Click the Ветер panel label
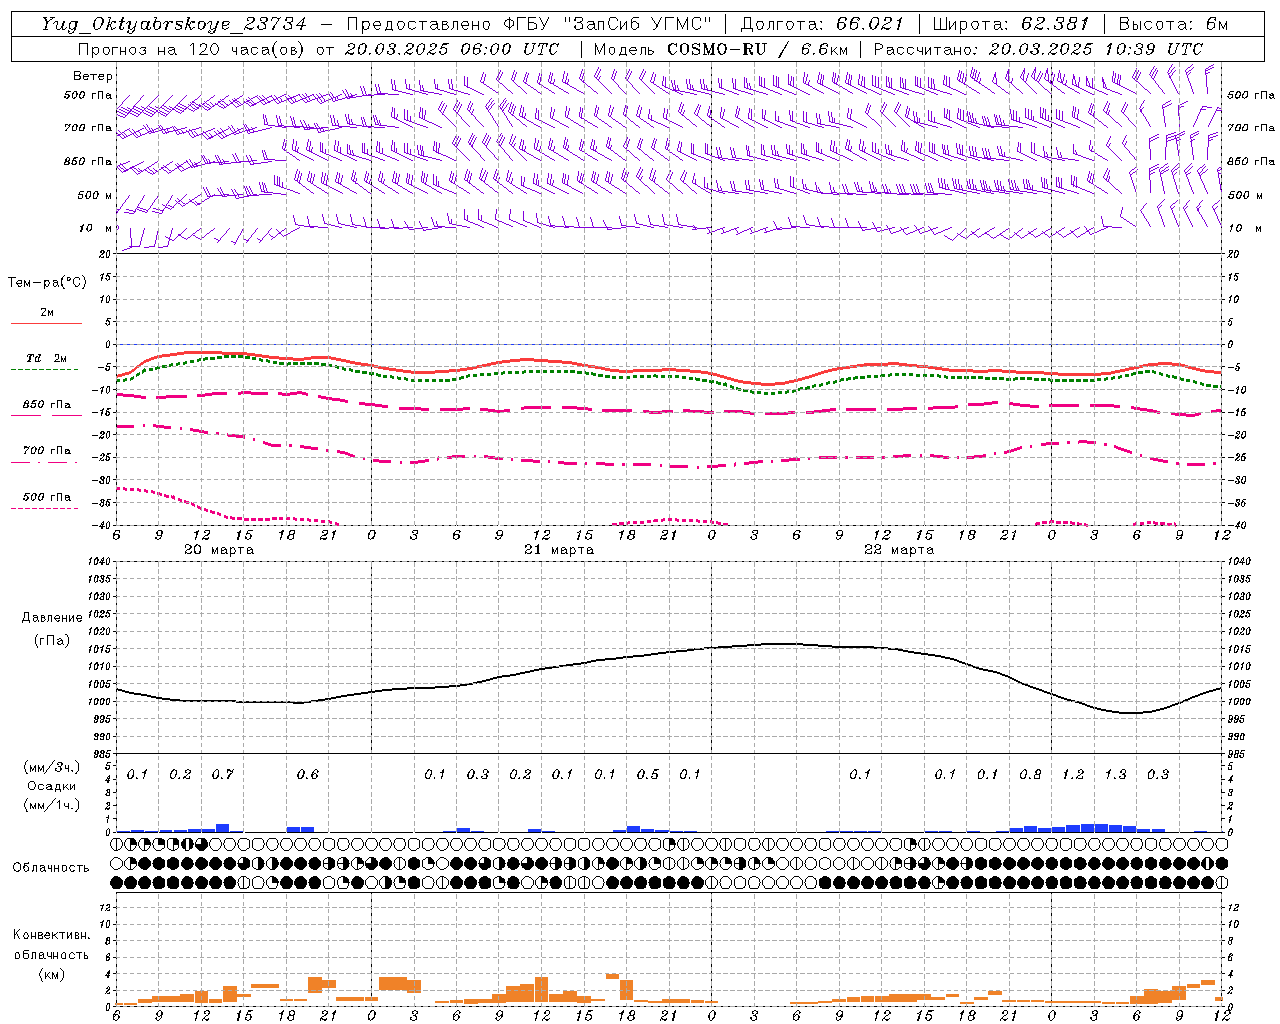 coord(93,76)
